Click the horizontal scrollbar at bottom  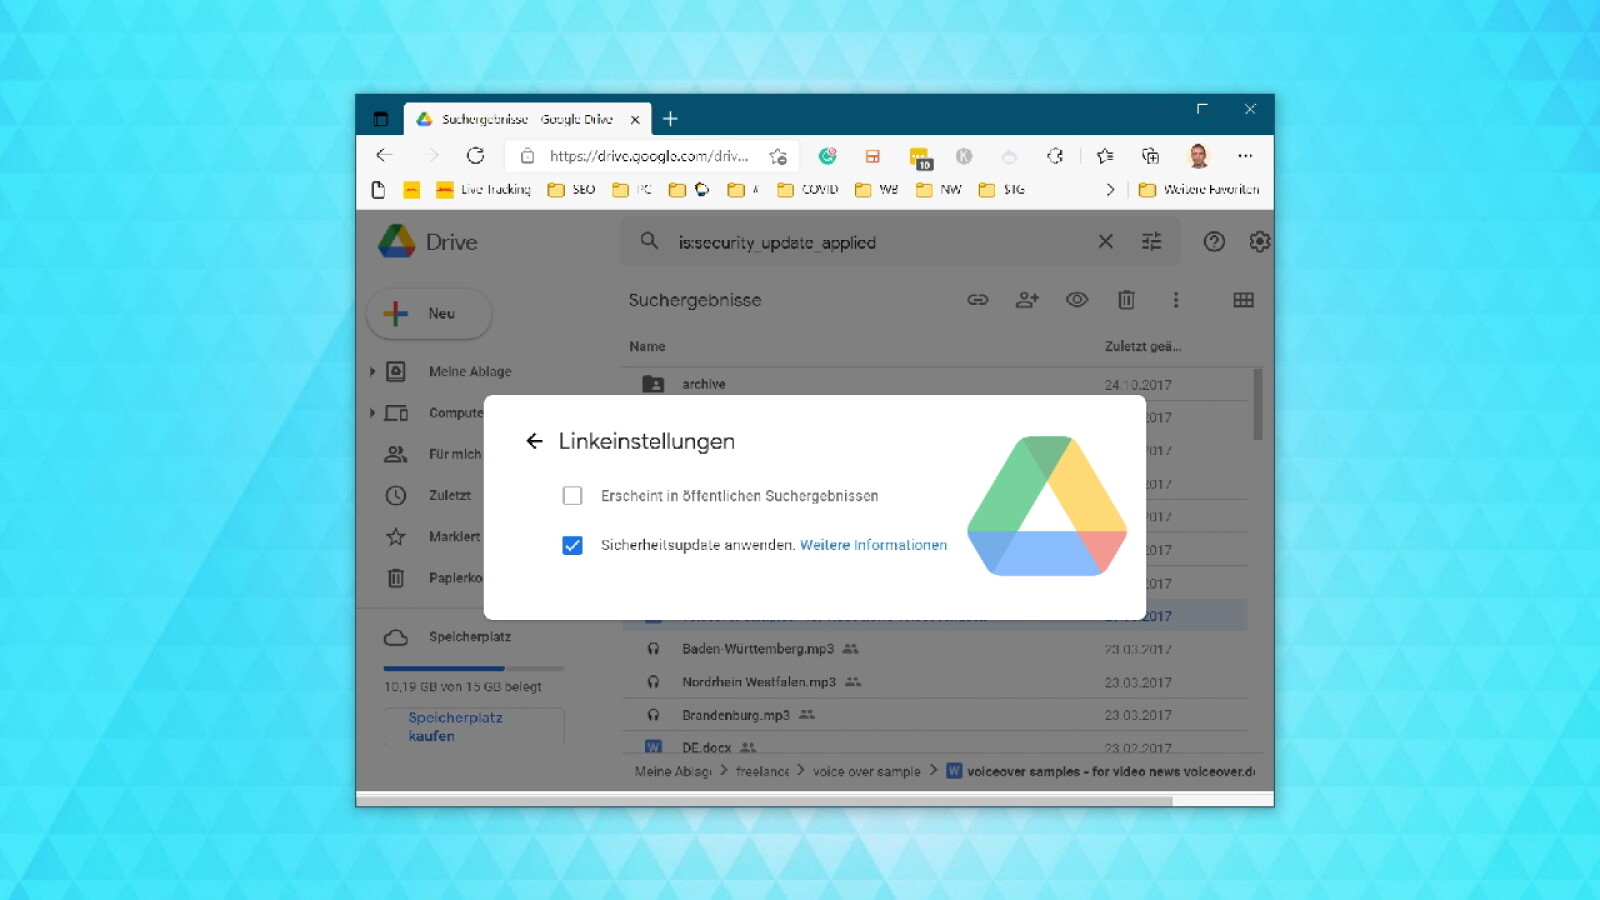[764, 800]
